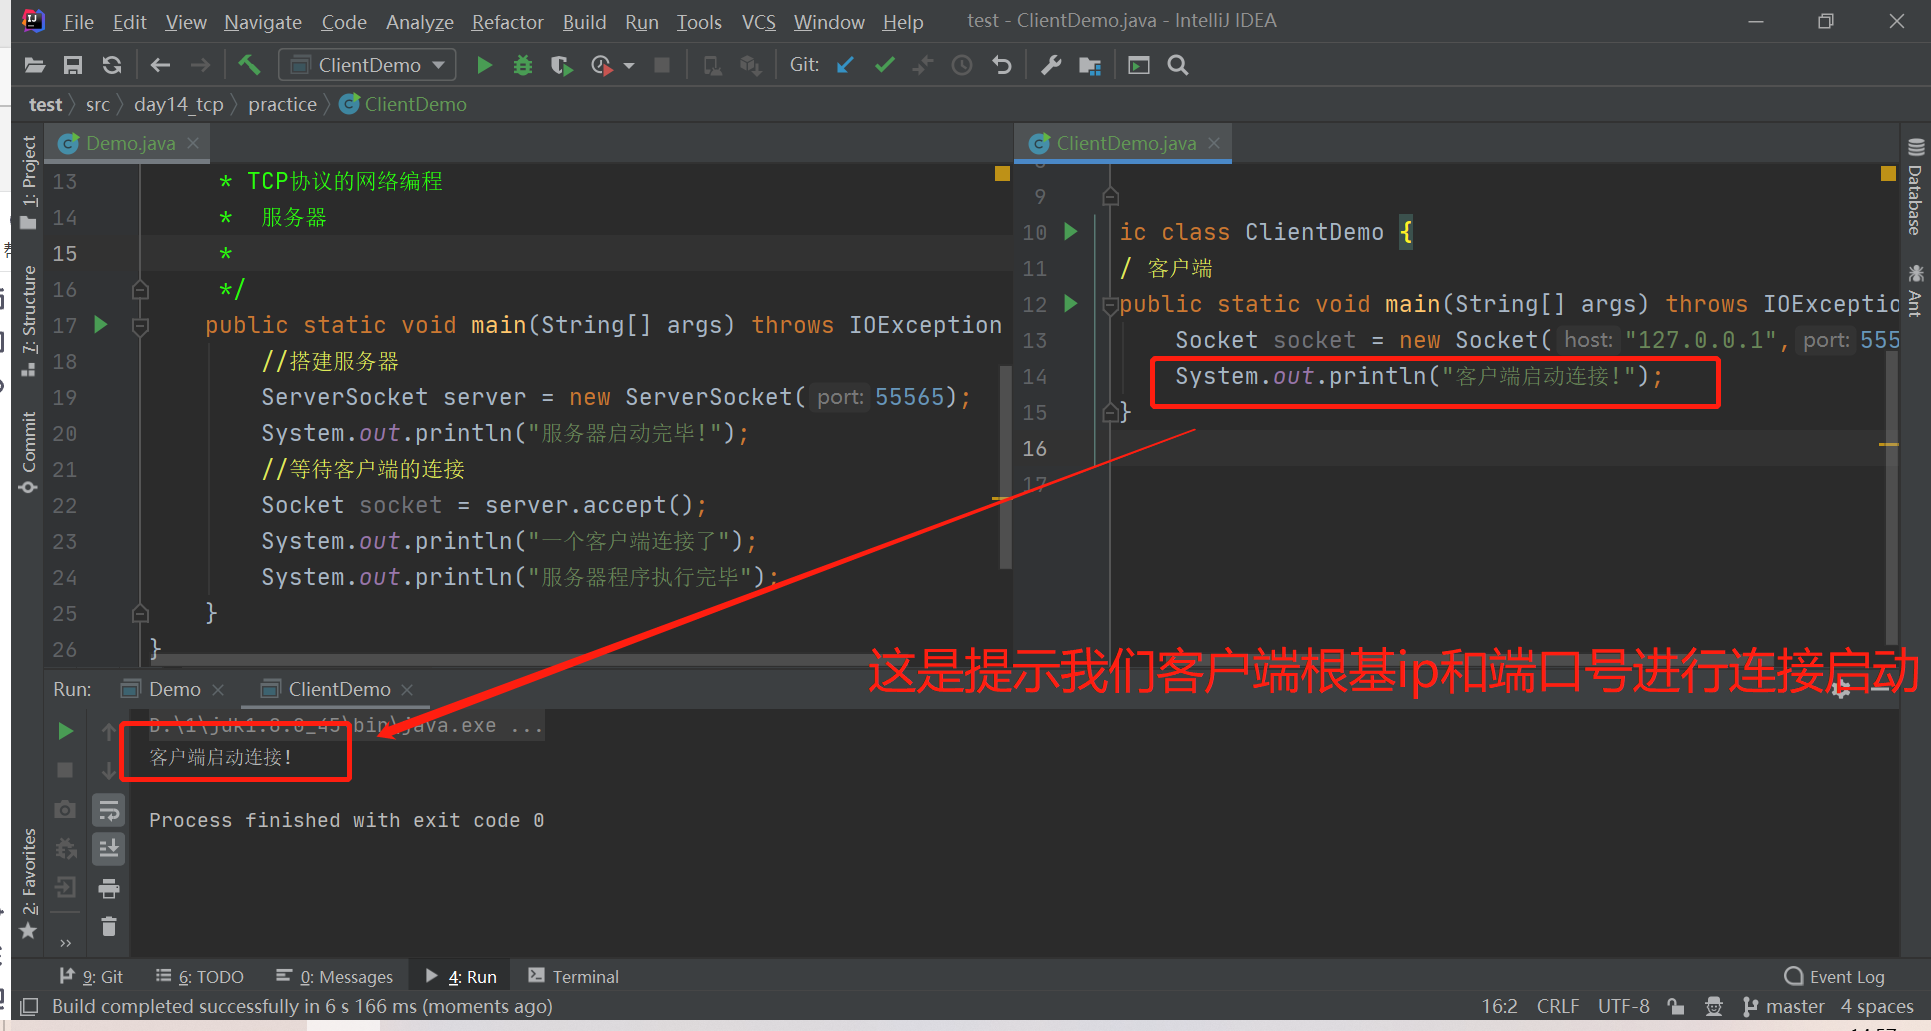Run with Coverage shield icon

coord(561,66)
